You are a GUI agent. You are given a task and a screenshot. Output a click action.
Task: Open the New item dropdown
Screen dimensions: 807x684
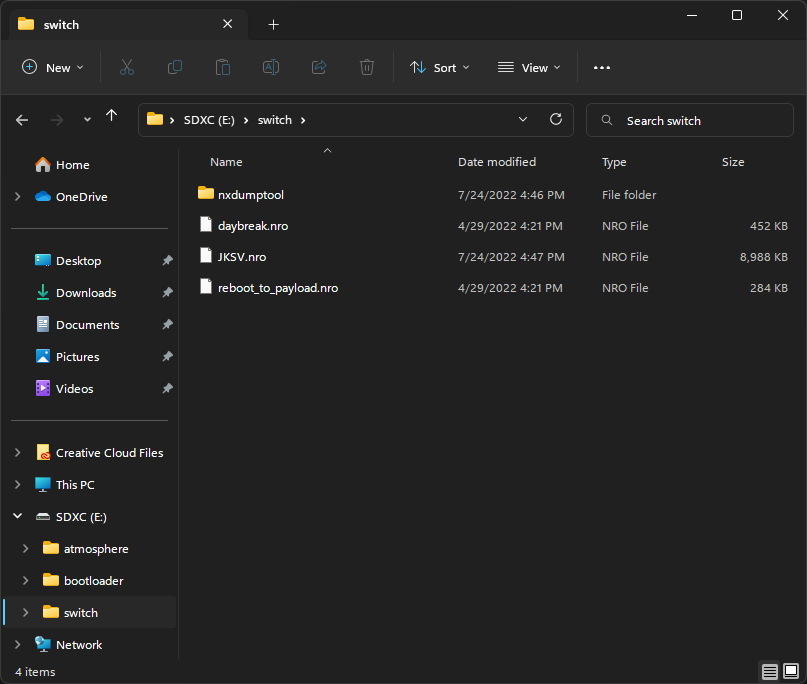54,67
